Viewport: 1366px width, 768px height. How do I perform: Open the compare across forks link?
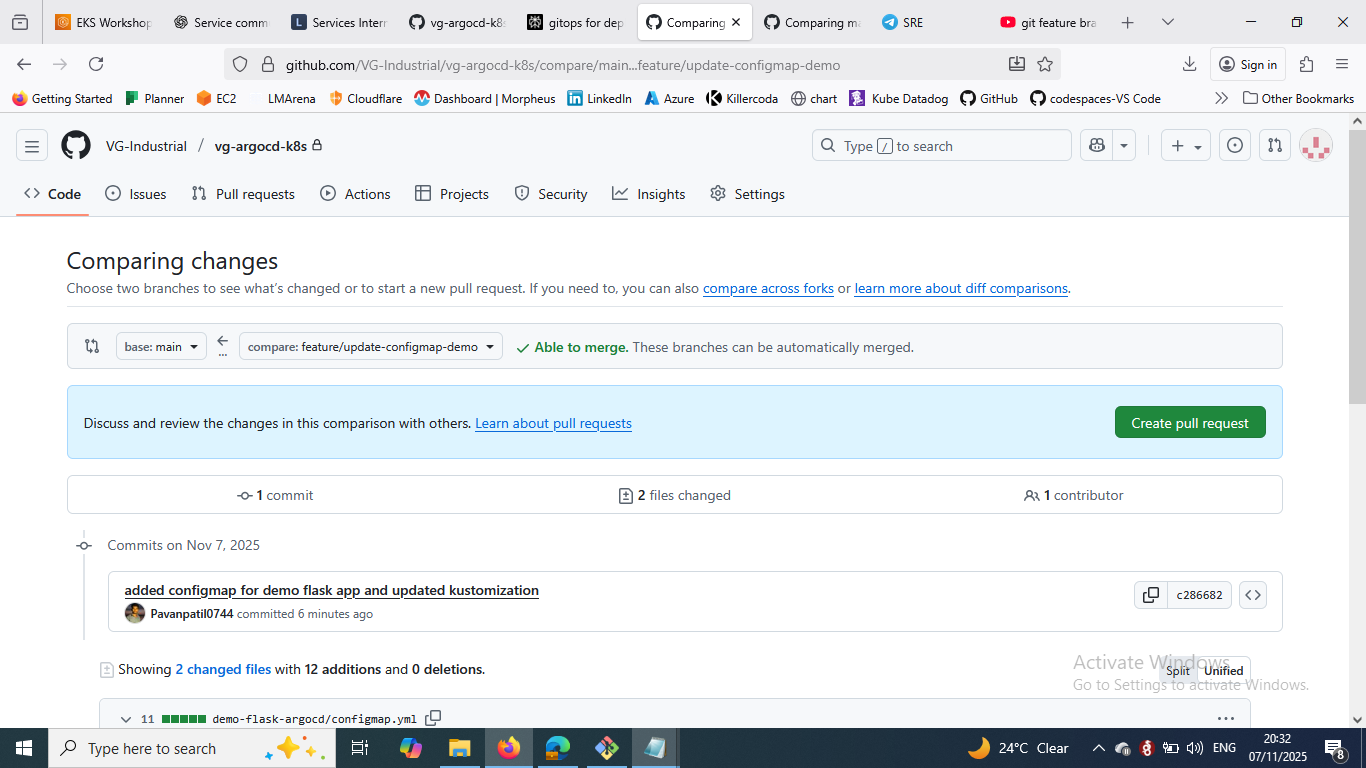coord(768,288)
